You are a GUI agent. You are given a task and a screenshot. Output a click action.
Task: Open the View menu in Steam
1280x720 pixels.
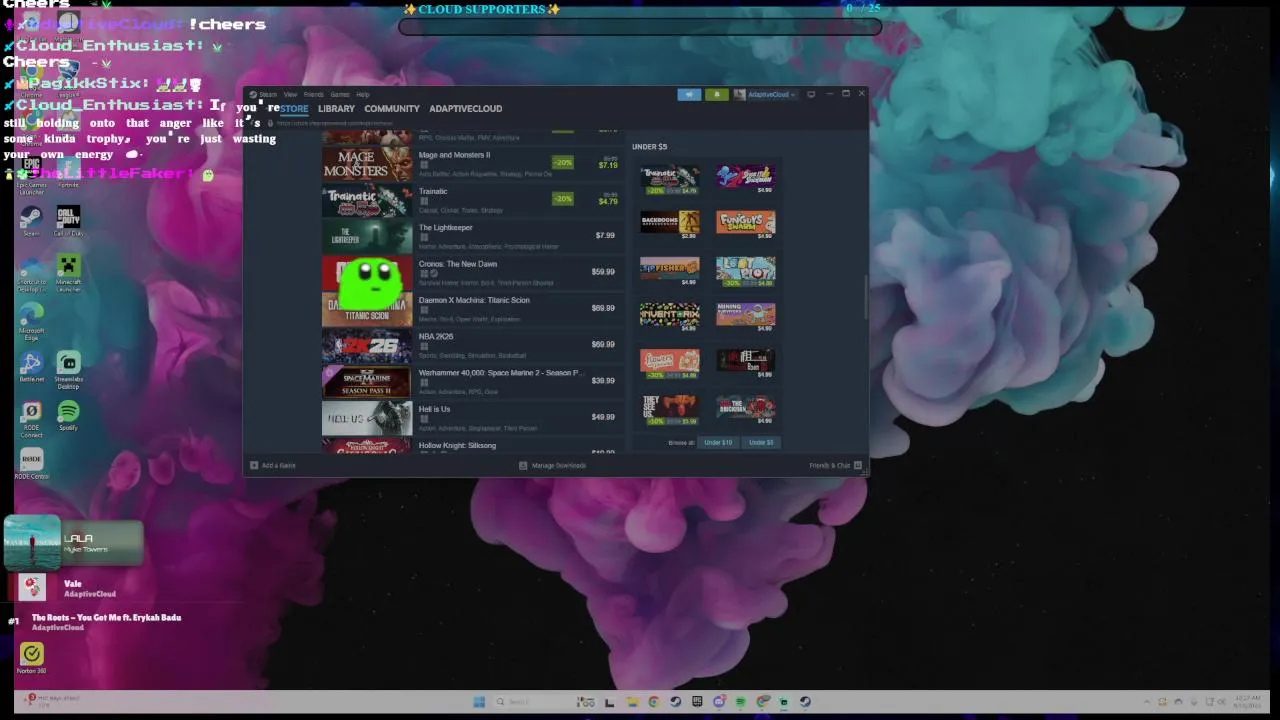(x=290, y=94)
